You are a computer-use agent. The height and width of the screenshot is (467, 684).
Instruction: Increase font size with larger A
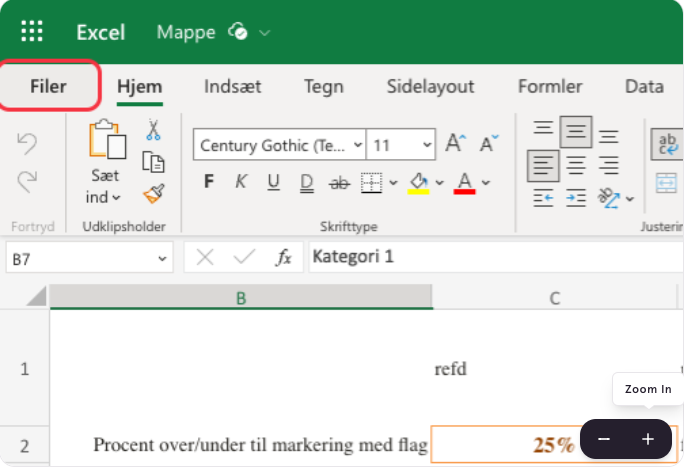pos(455,143)
